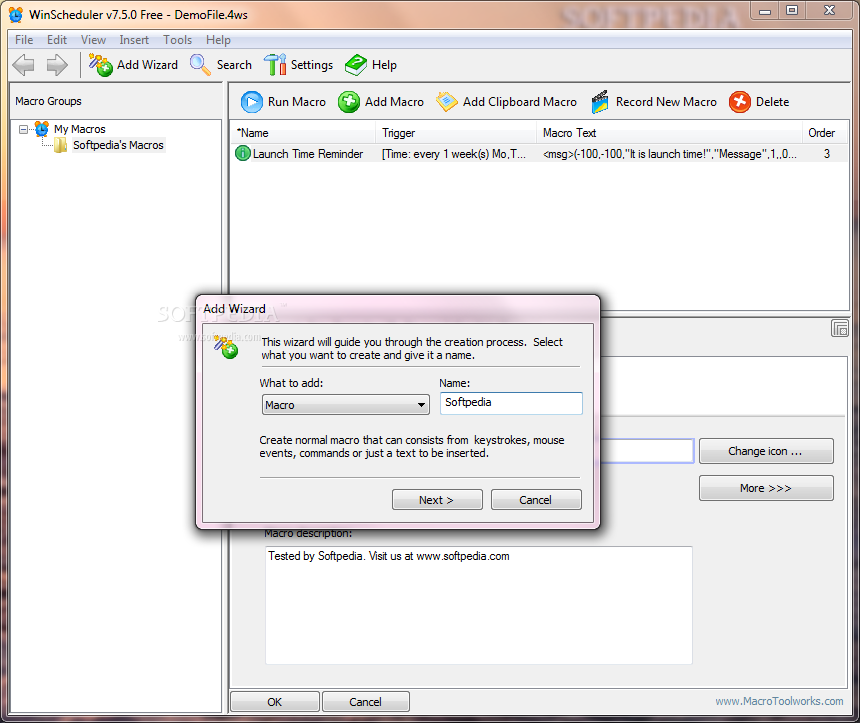
Task: Click OK at the bottom panel
Action: [x=275, y=702]
